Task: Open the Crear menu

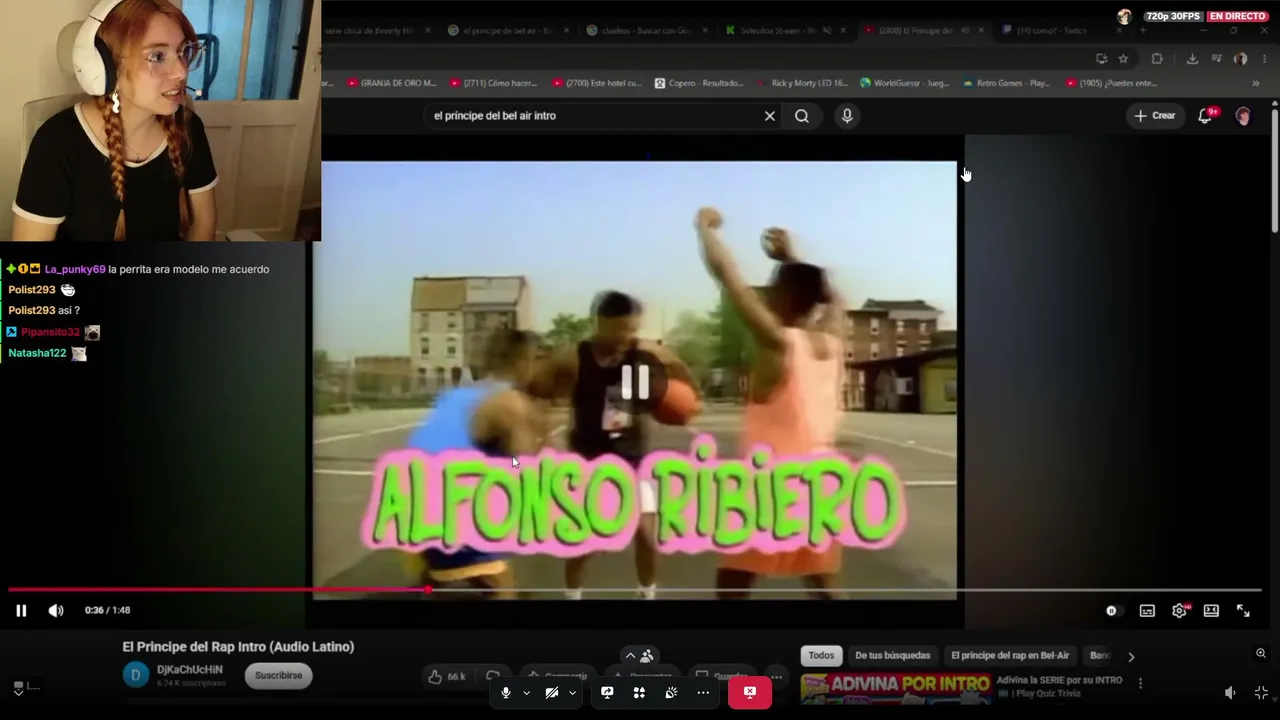Action: (1155, 116)
